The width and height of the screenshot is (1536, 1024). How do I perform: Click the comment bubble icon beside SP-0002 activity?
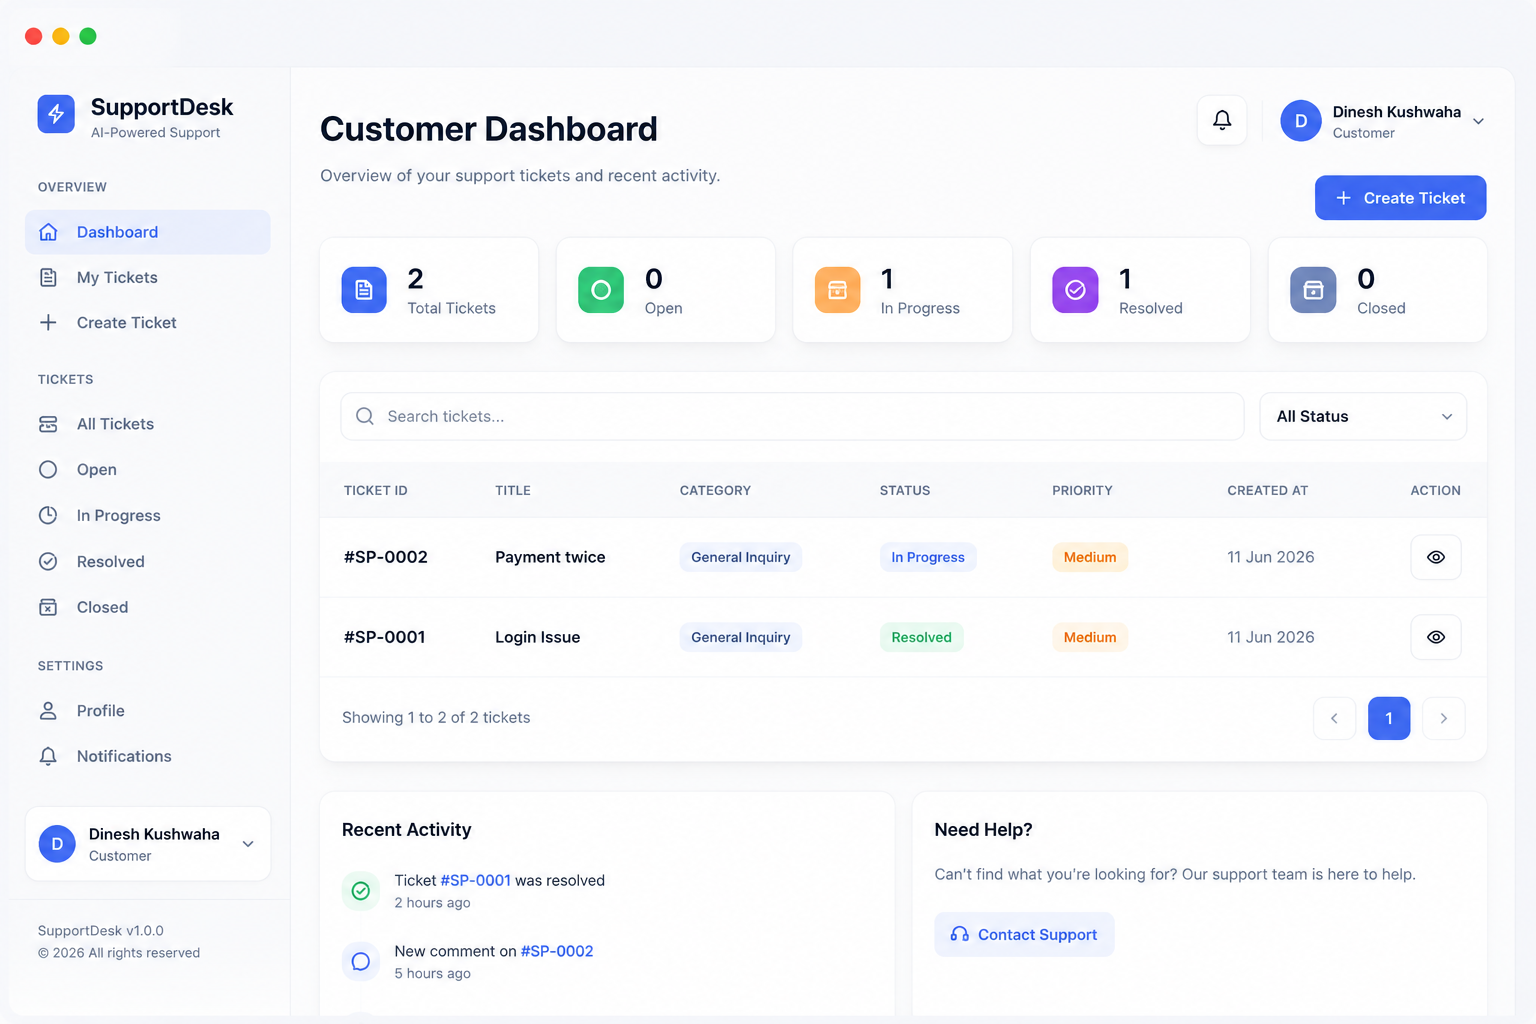point(361,962)
